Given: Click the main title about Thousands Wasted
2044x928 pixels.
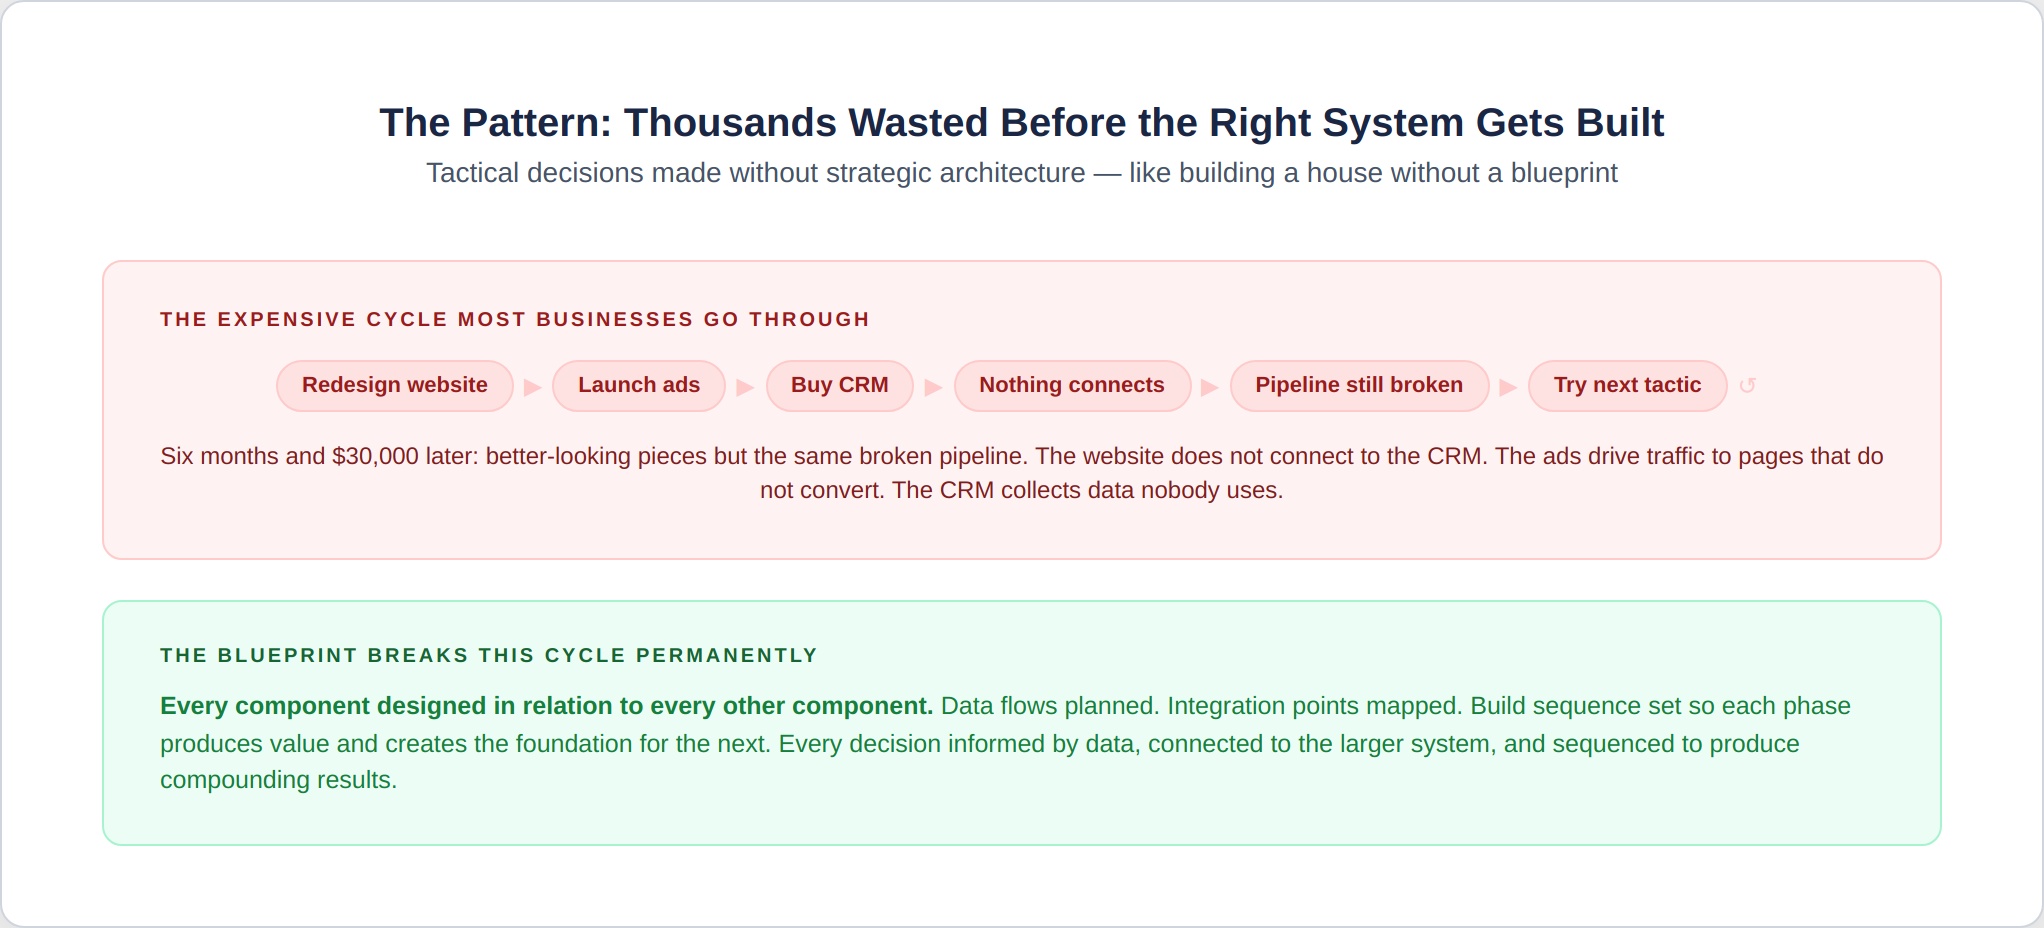Looking at the screenshot, I should (1021, 123).
